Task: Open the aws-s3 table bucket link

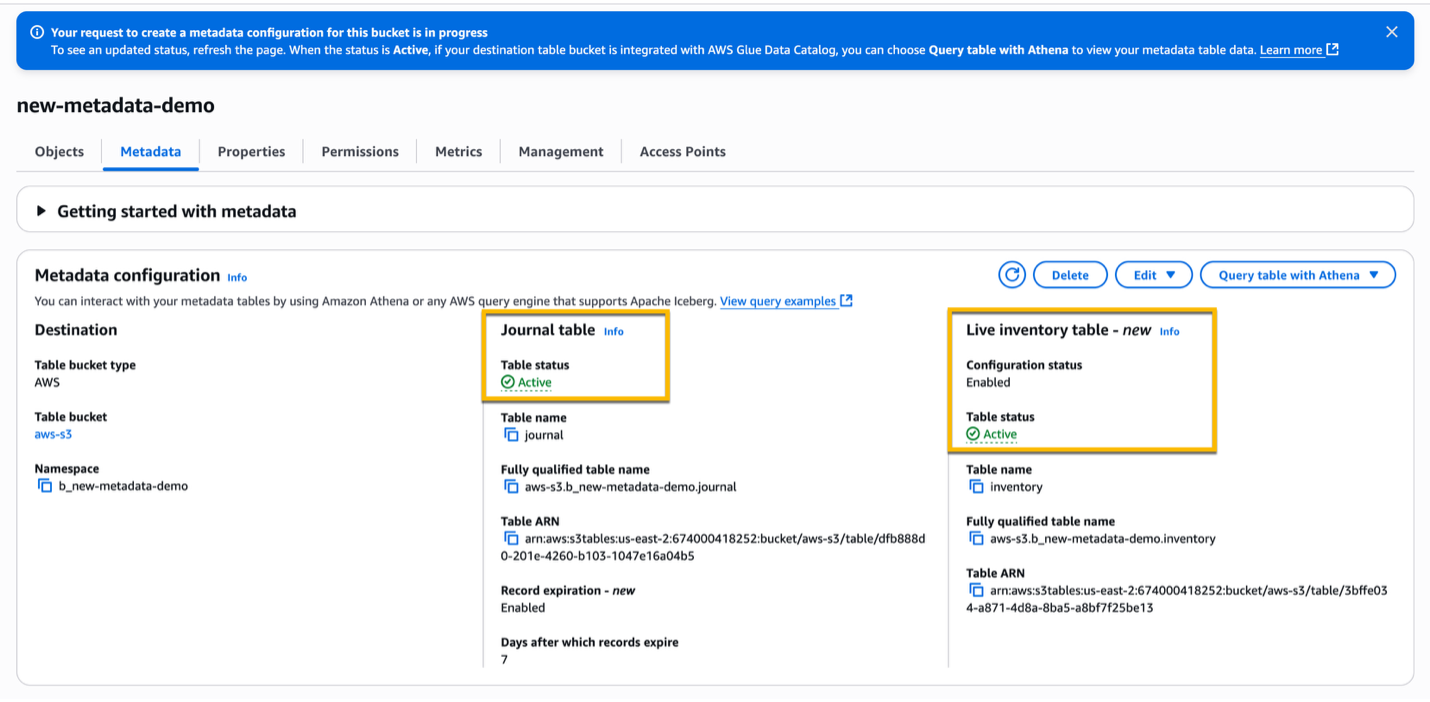Action: [x=53, y=434]
